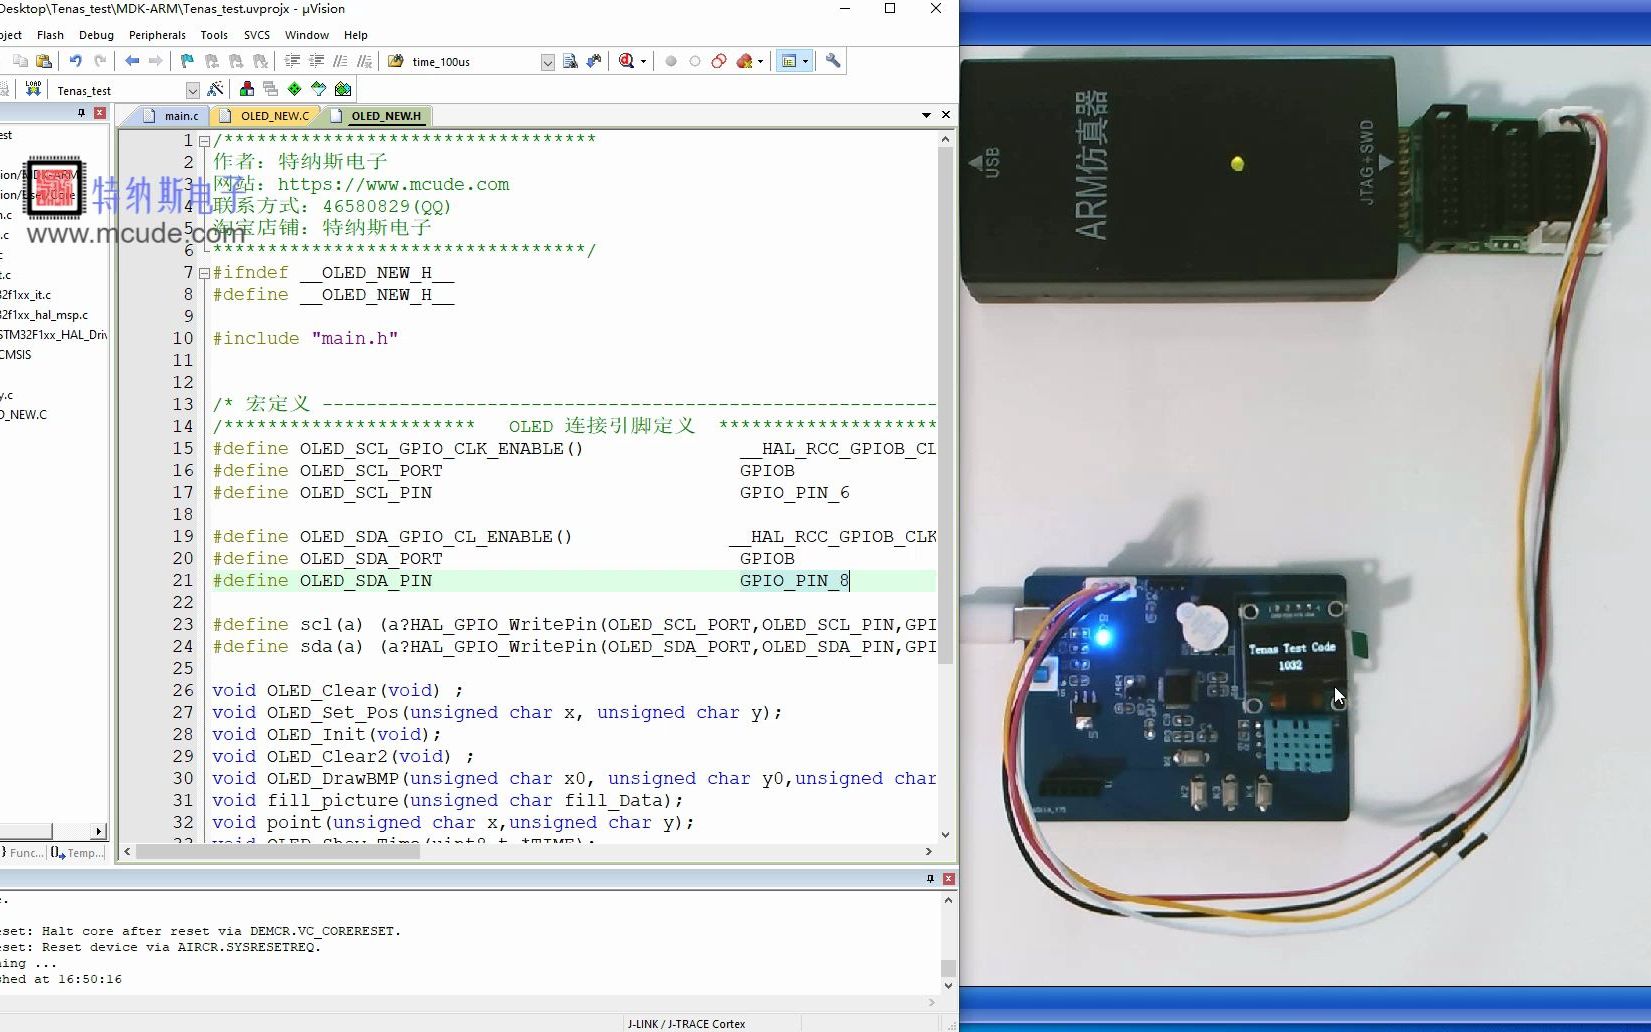
Task: Enable or disable the breakpoint
Action: coord(695,61)
